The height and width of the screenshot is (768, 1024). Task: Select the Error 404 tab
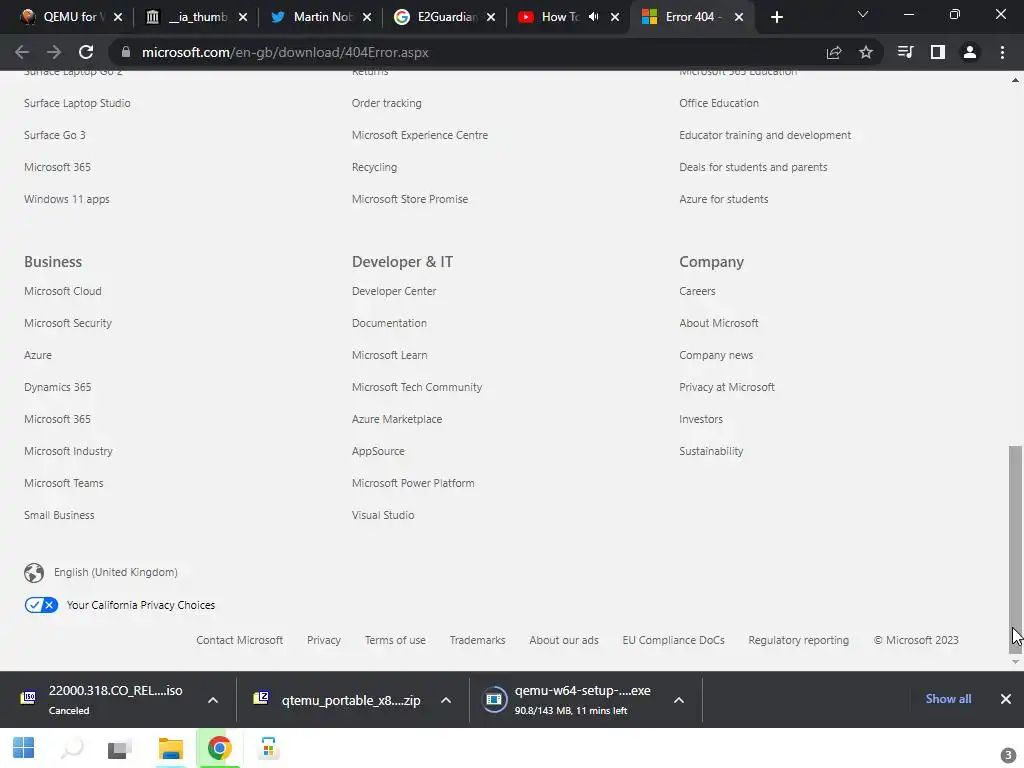(690, 17)
